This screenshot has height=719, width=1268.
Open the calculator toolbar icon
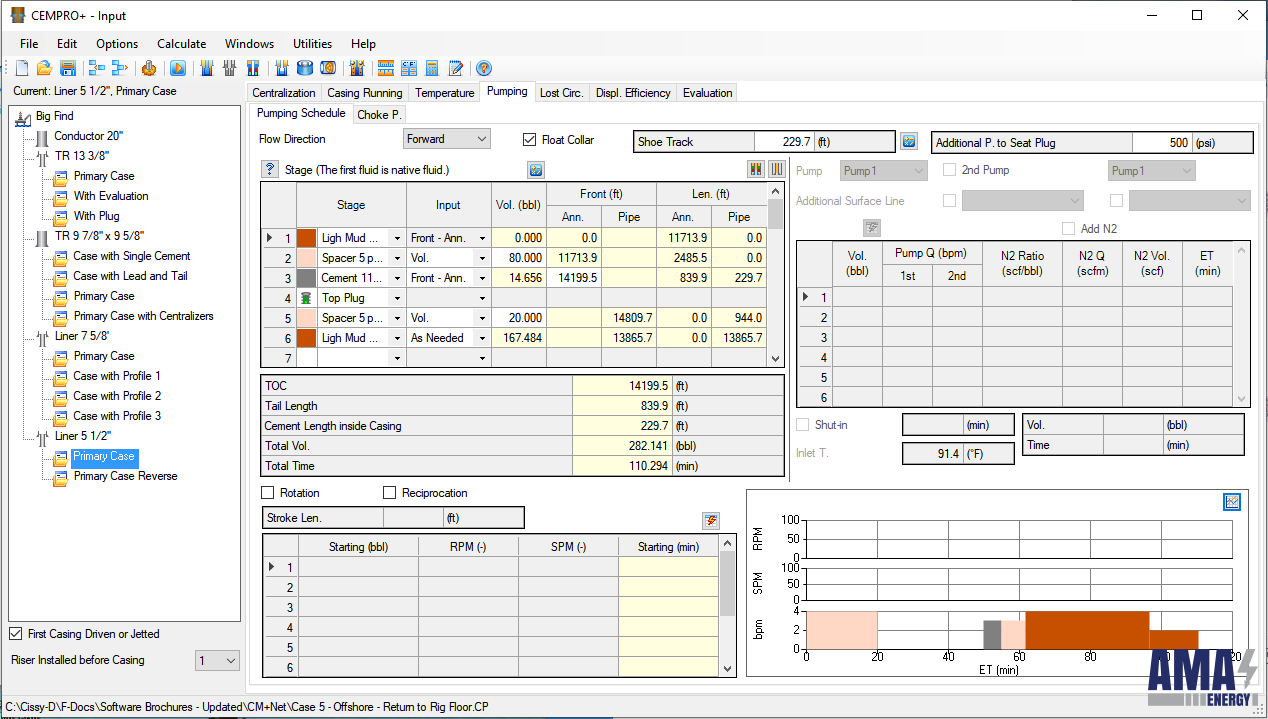tap(432, 68)
